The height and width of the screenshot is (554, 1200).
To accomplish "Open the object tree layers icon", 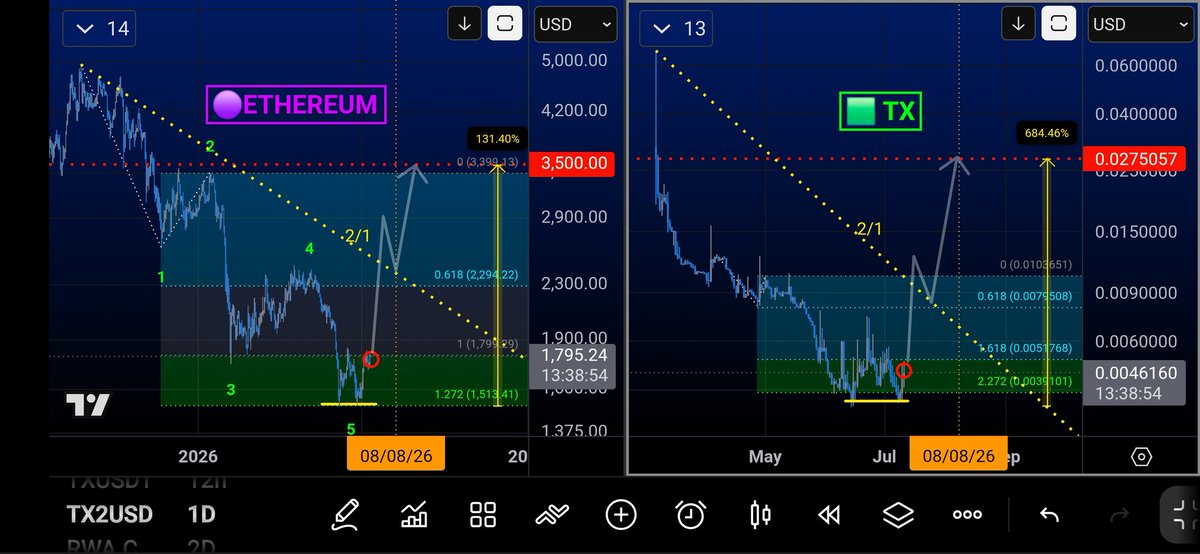I will tap(898, 515).
